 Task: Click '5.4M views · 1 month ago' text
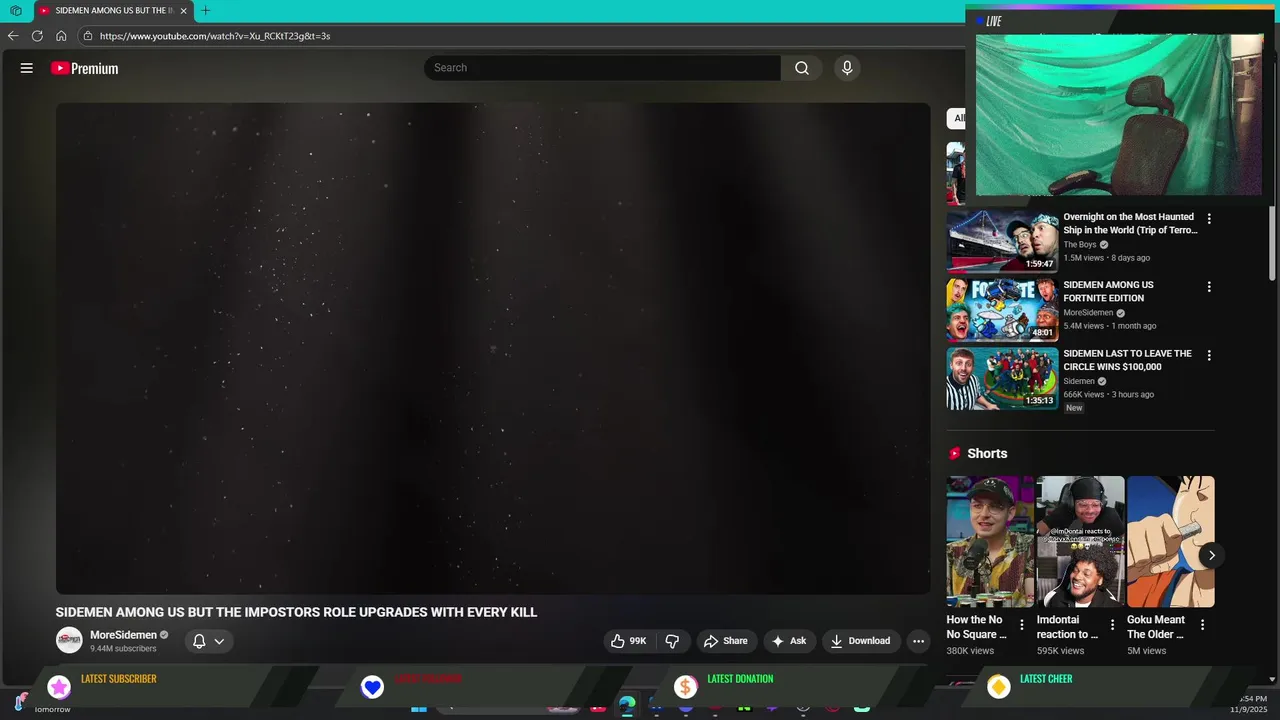[1110, 326]
